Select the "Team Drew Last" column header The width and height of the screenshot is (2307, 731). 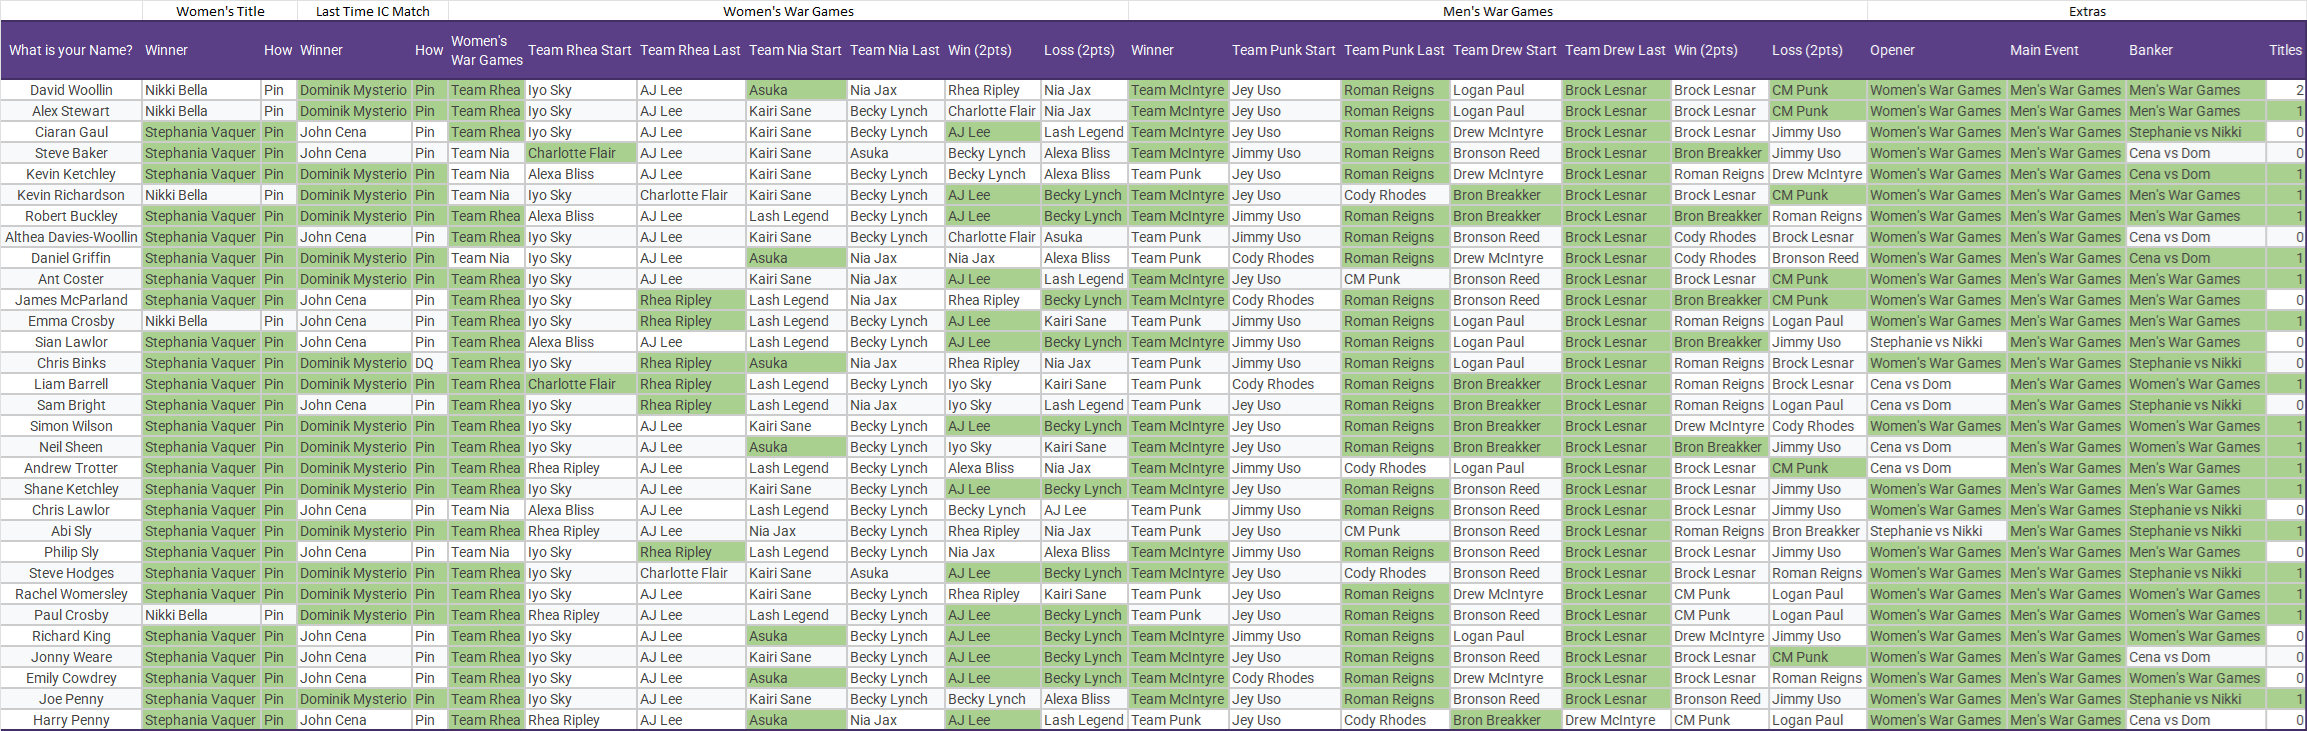(x=1615, y=50)
